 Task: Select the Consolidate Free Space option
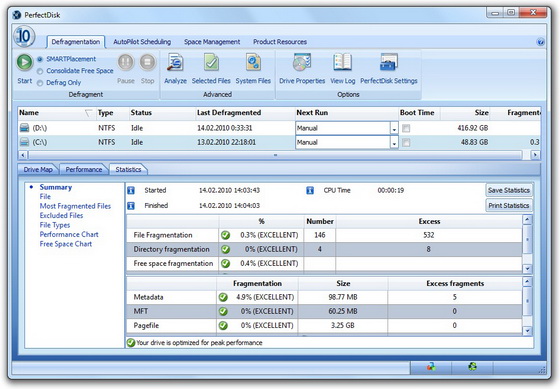point(40,71)
